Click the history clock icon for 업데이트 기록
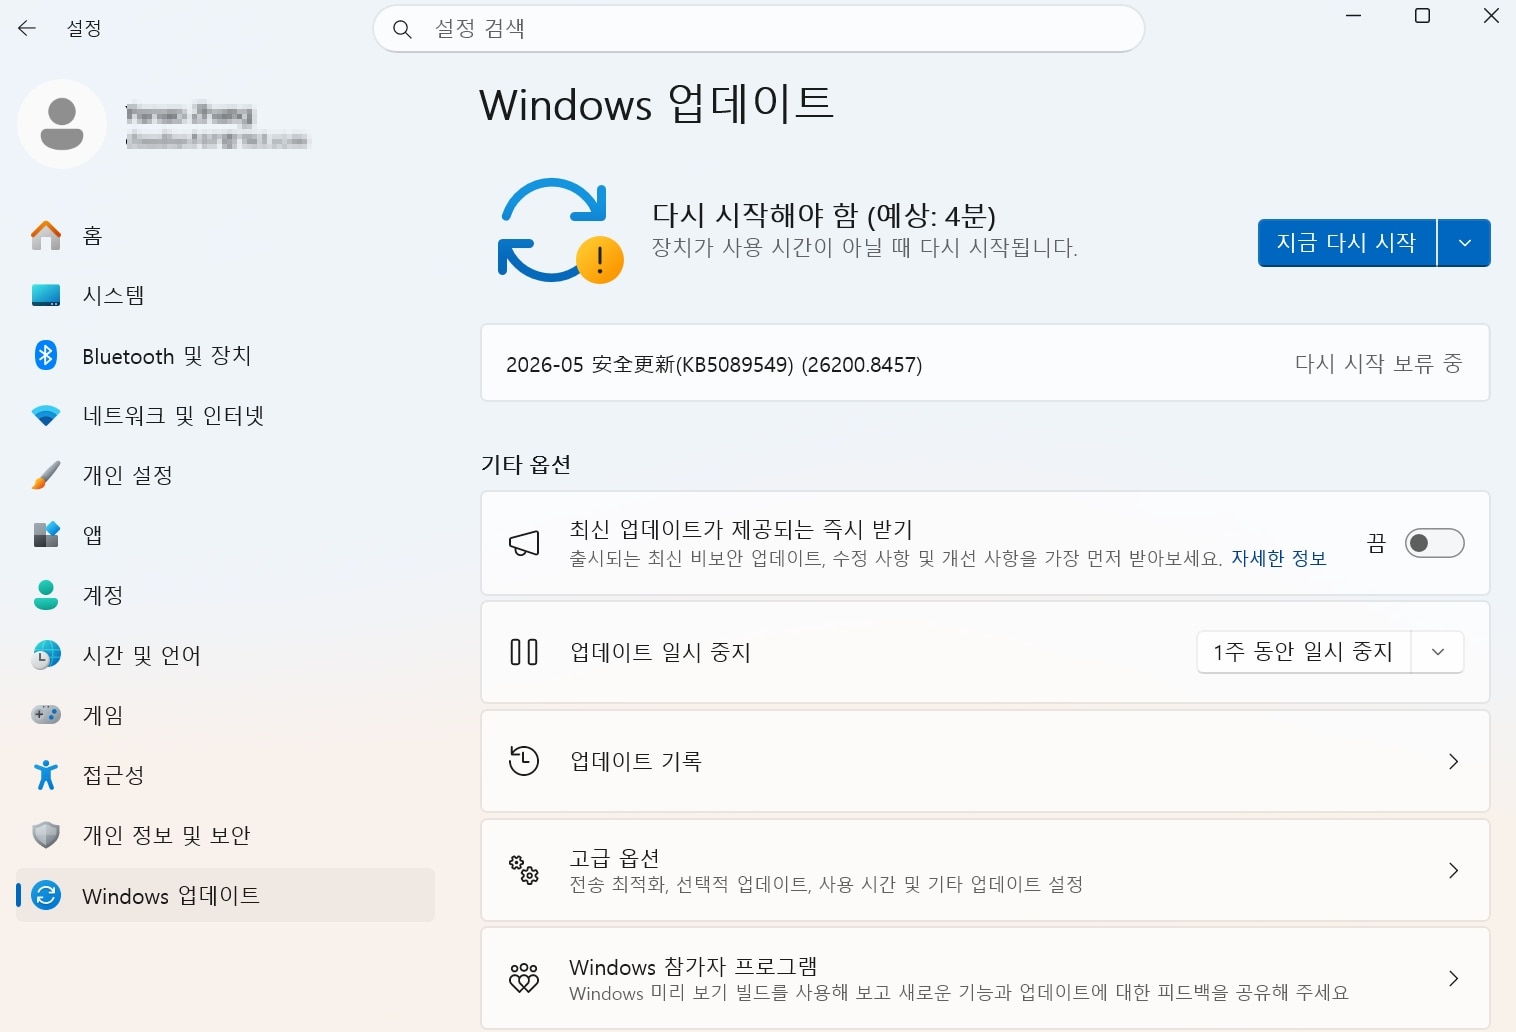The height and width of the screenshot is (1032, 1516). [x=524, y=761]
